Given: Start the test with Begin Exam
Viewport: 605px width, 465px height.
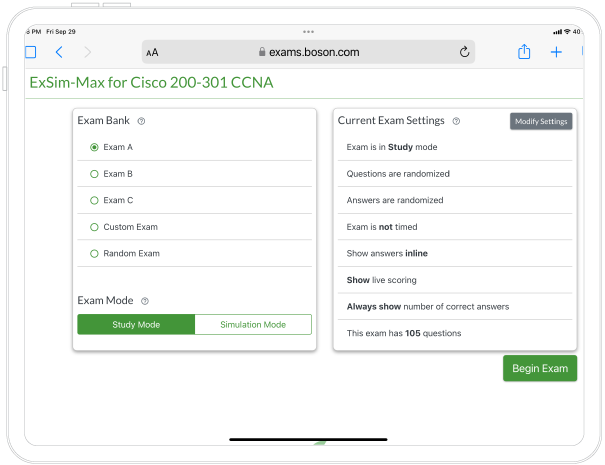Looking at the screenshot, I should click(x=539, y=368).
